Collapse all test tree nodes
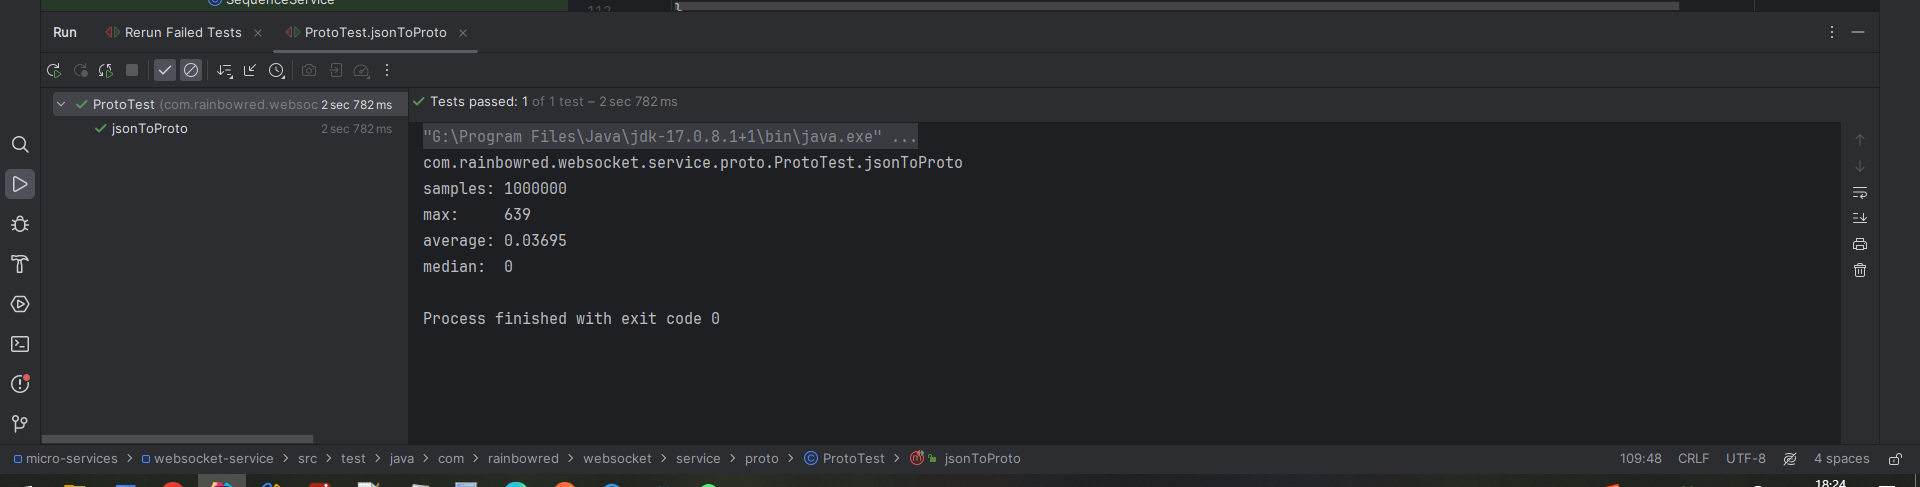 pos(250,71)
